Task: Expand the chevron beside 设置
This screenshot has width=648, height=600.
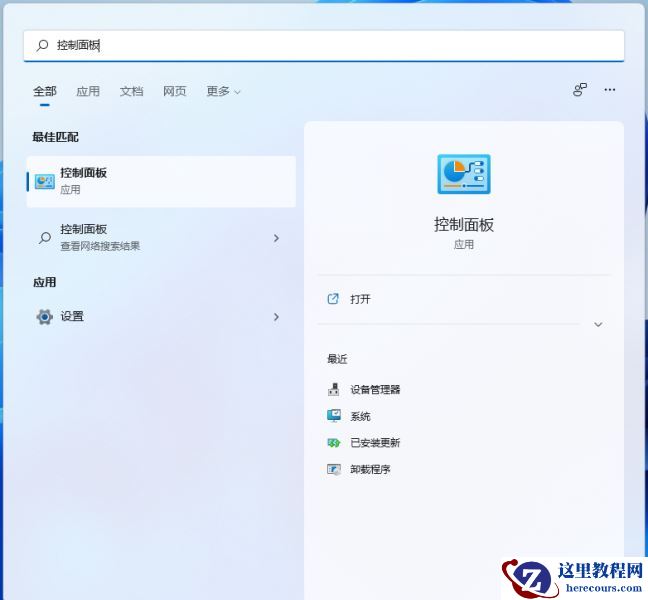Action: pos(276,317)
